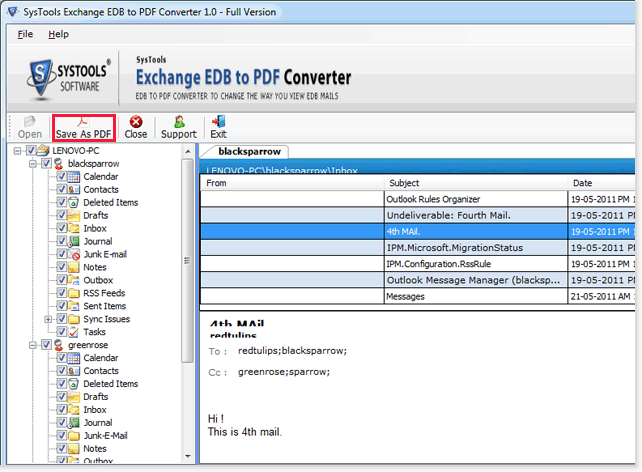Sort by the Subject column header
This screenshot has width=642, height=472.
[476, 183]
